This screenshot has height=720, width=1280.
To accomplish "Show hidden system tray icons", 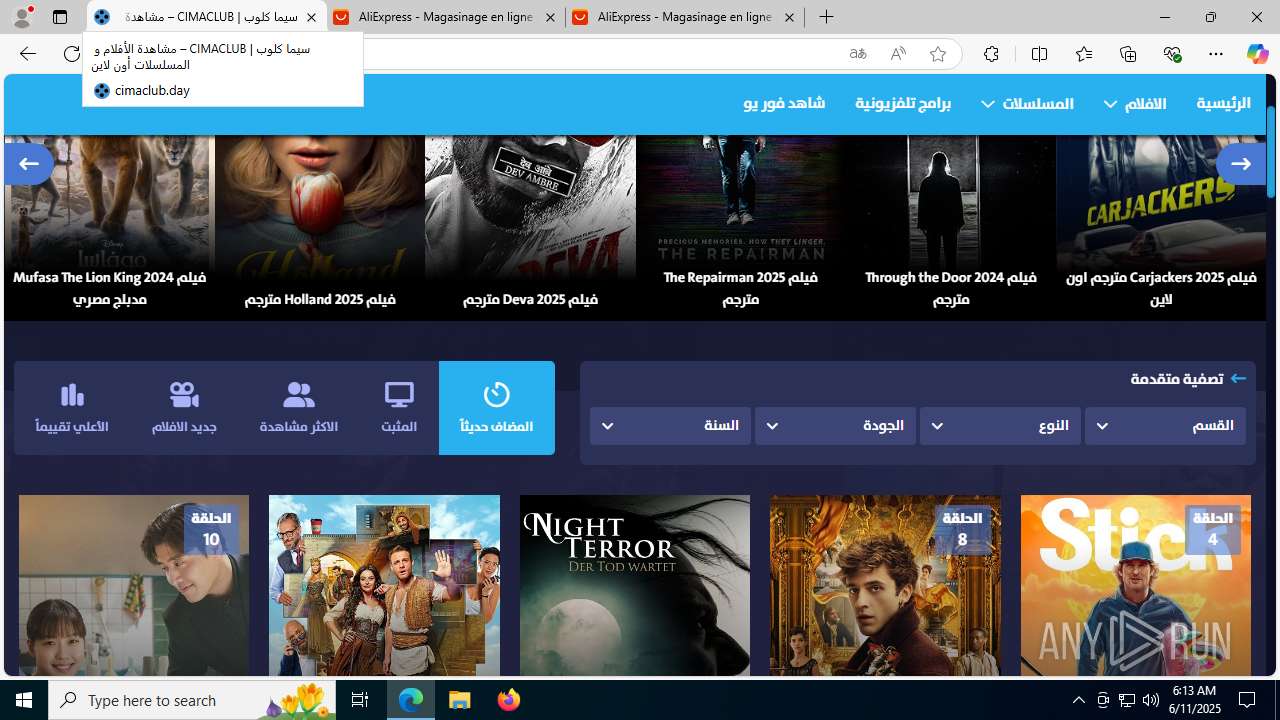I will point(1078,700).
